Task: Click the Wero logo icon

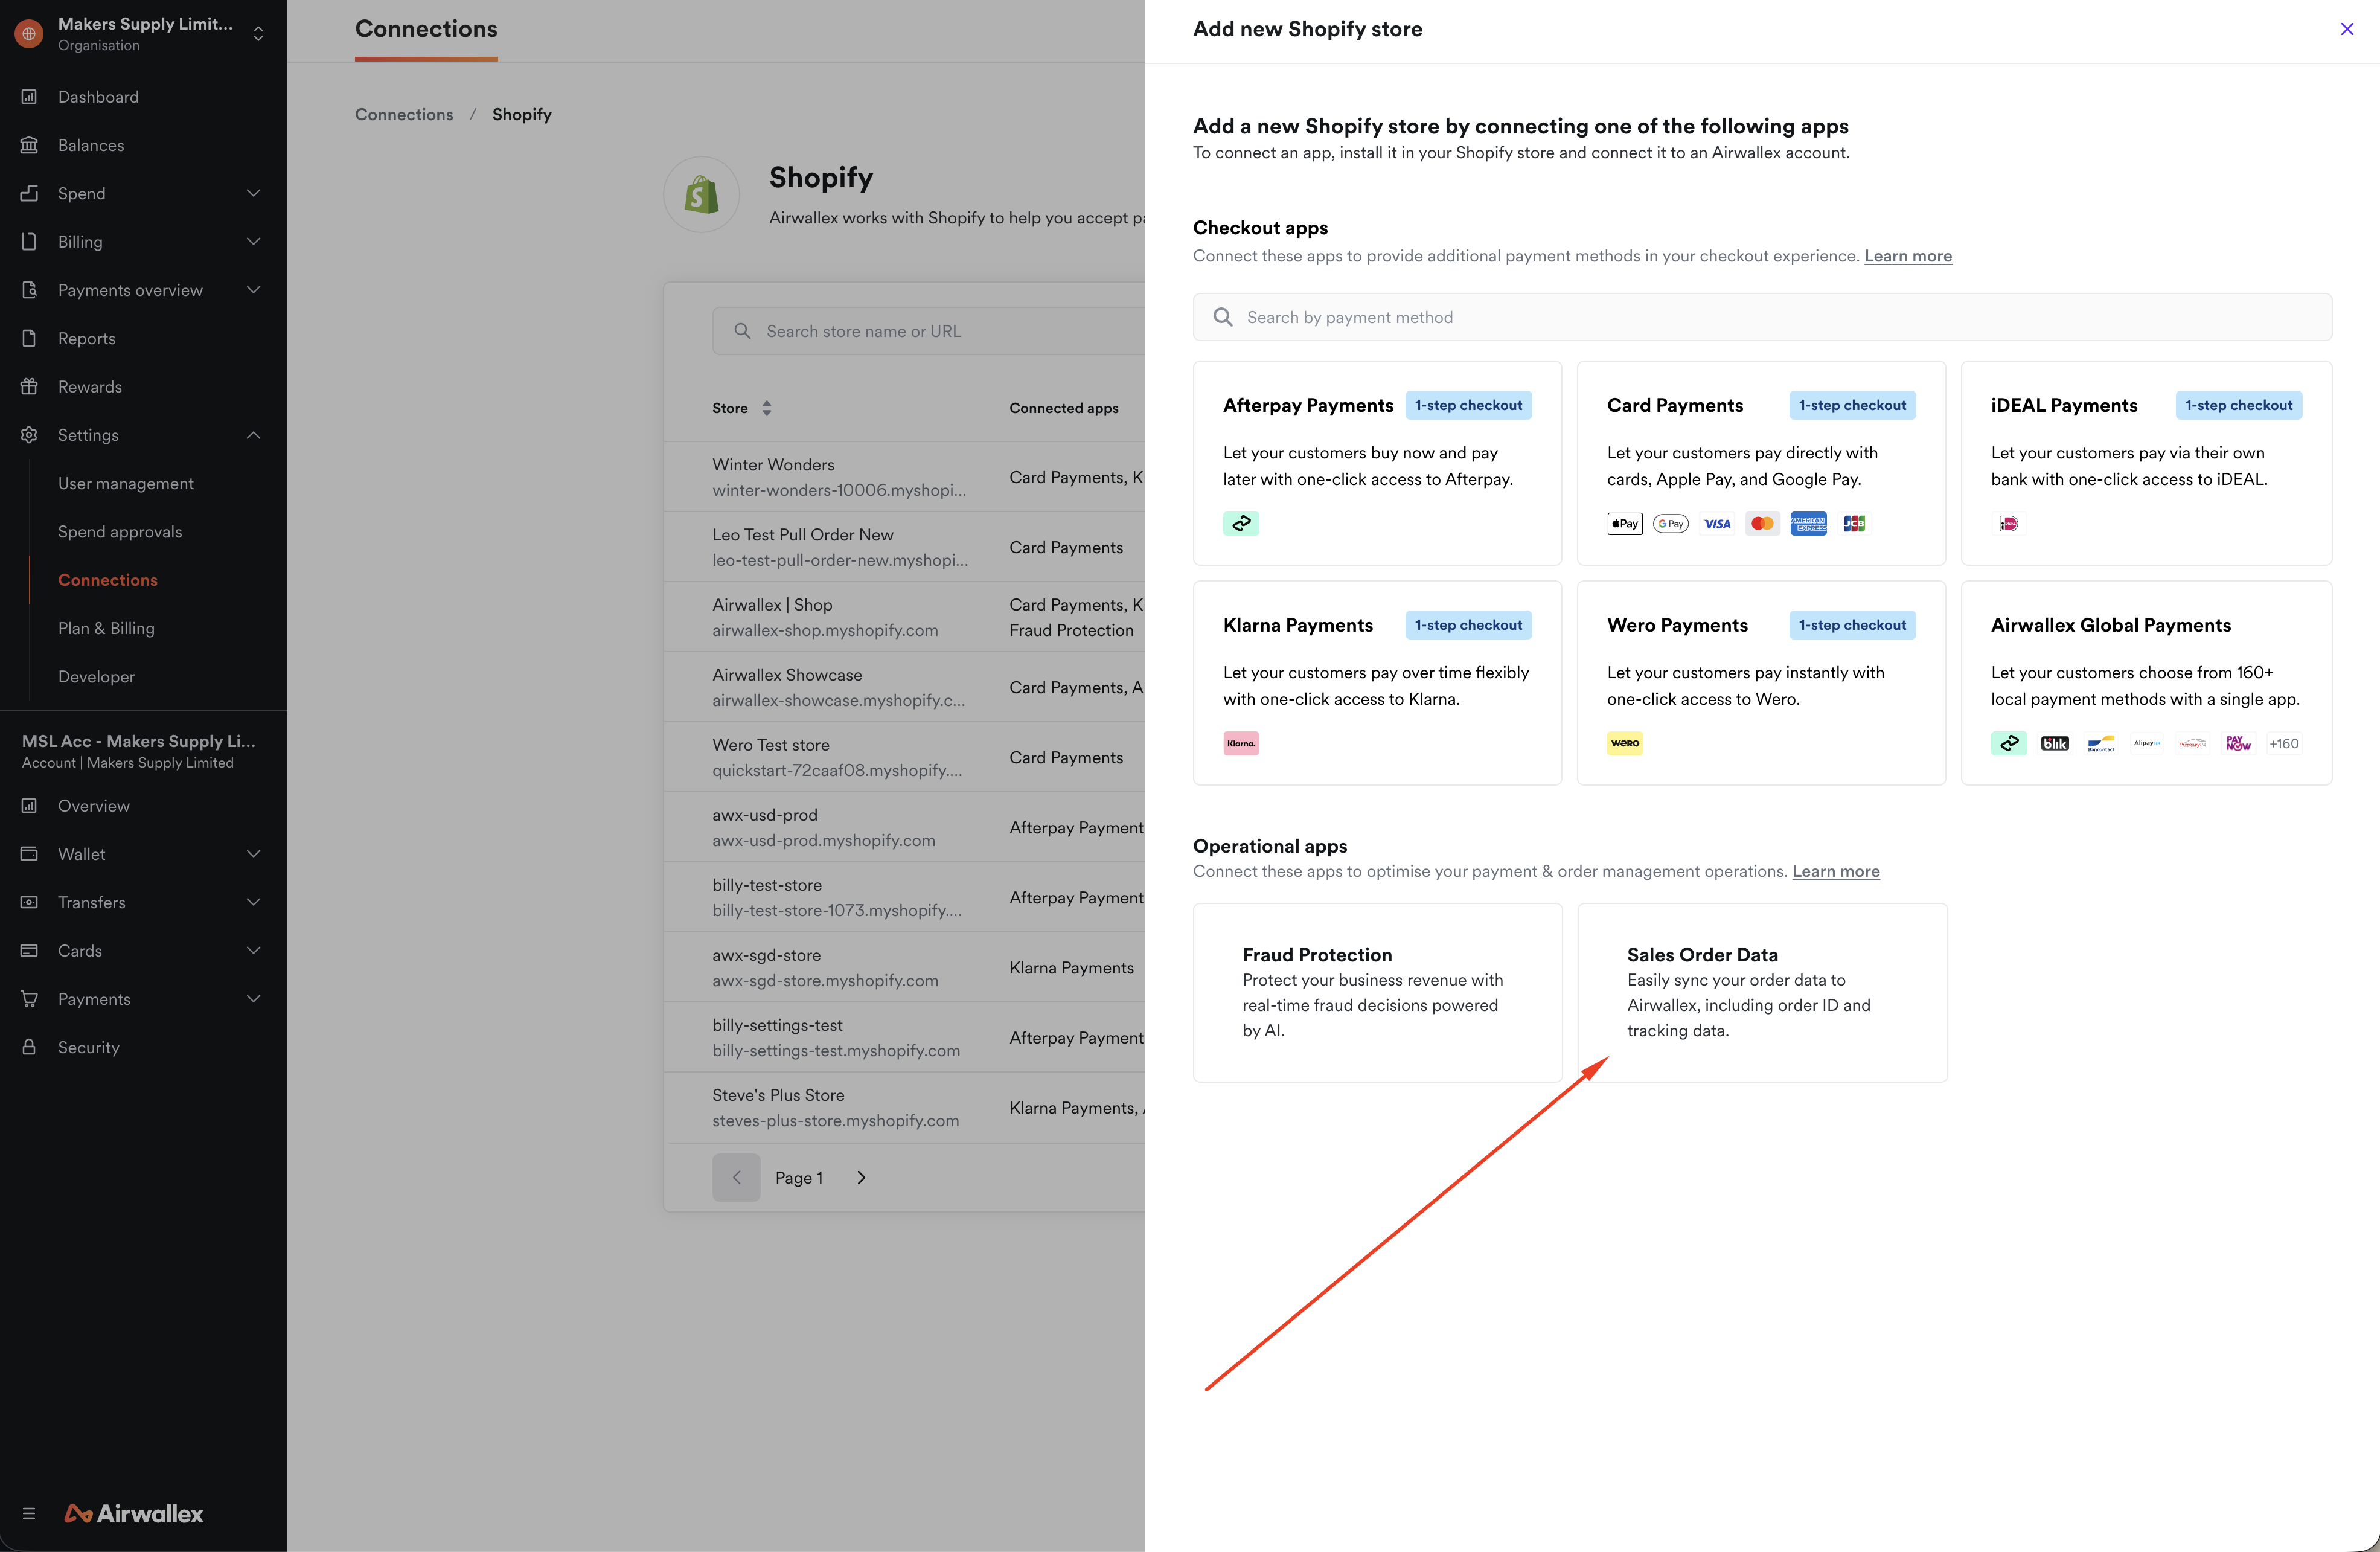Action: [1625, 743]
